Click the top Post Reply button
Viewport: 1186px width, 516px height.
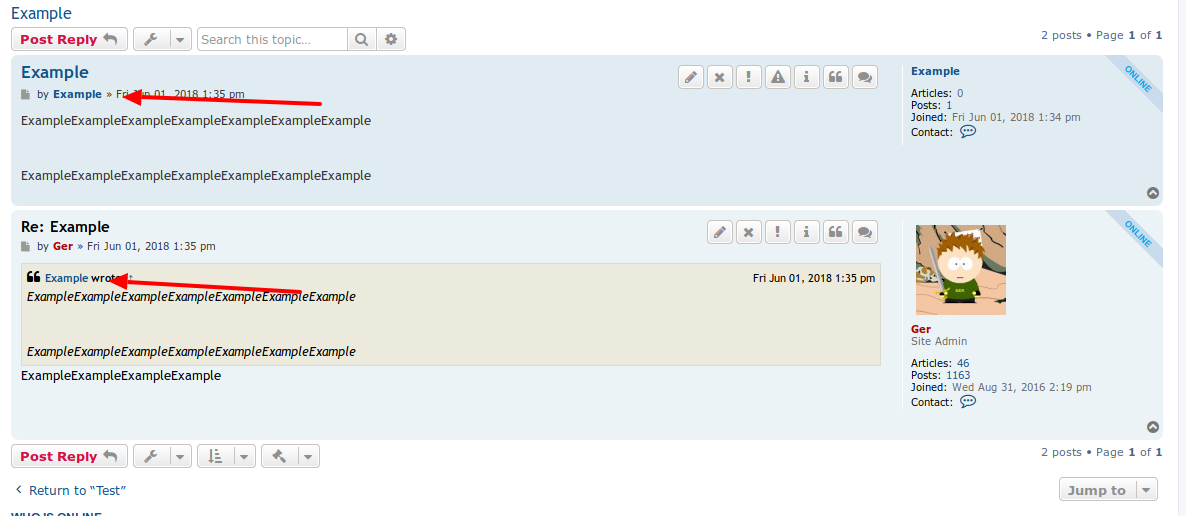coord(69,39)
